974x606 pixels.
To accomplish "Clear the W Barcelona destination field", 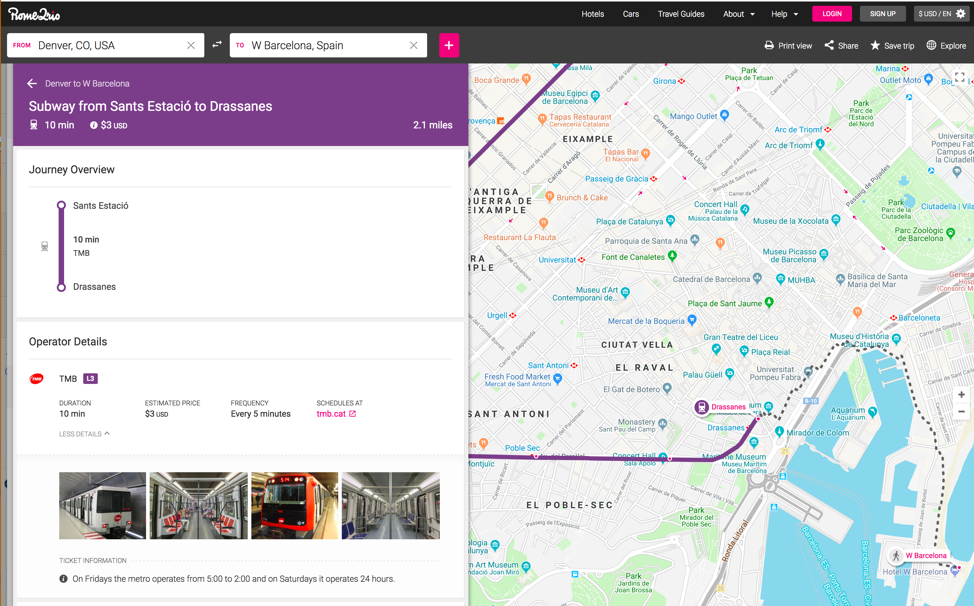I will (x=414, y=45).
